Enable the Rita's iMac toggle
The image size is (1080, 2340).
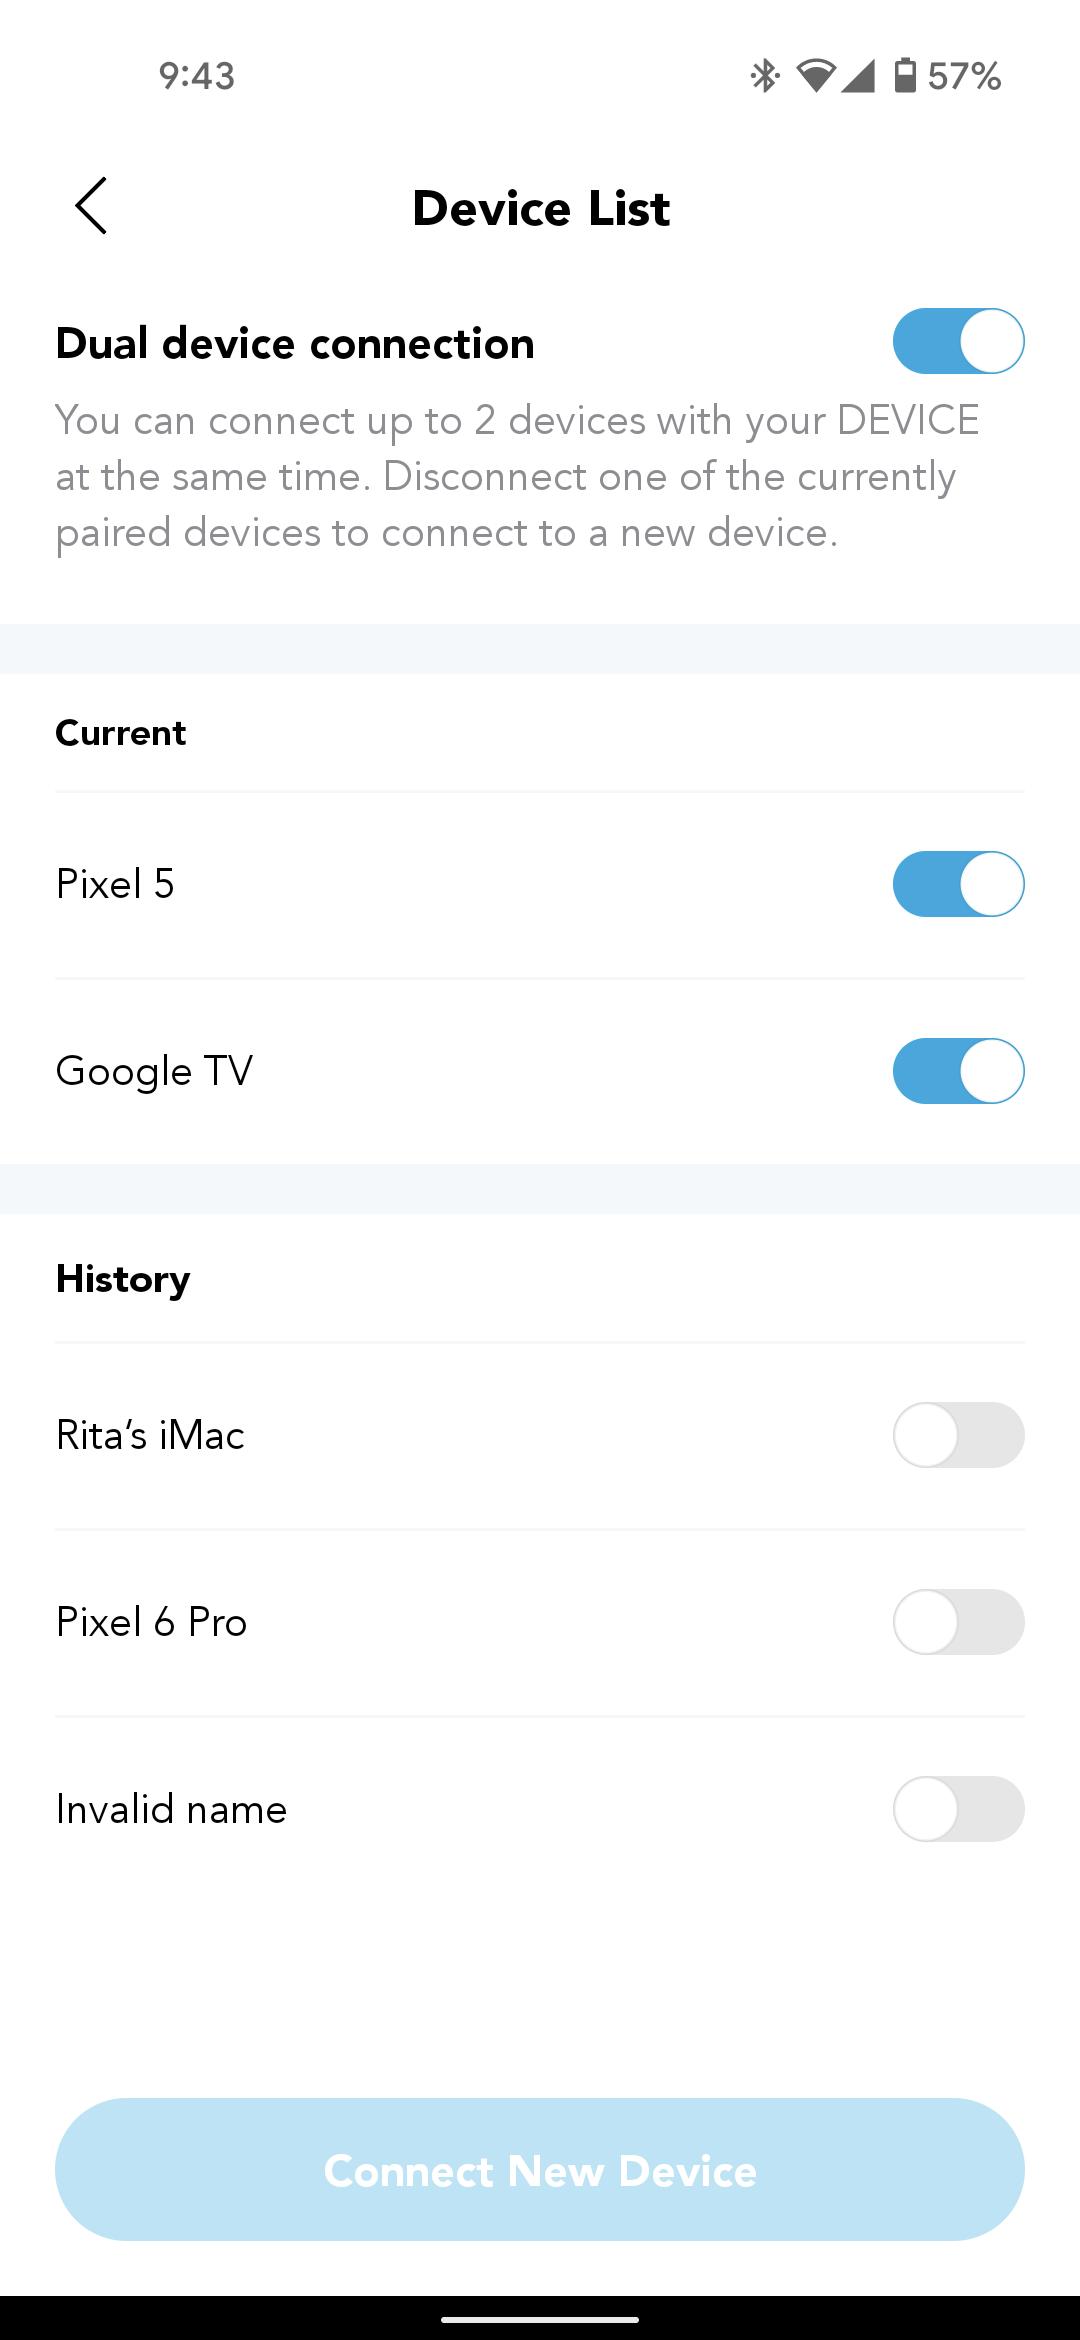pos(958,1435)
